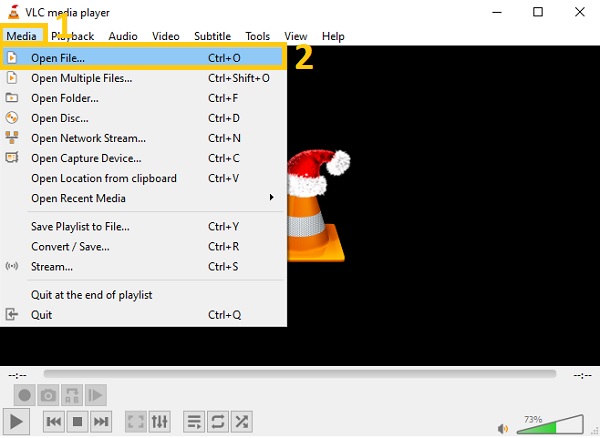Click the playback seek bar

point(300,374)
